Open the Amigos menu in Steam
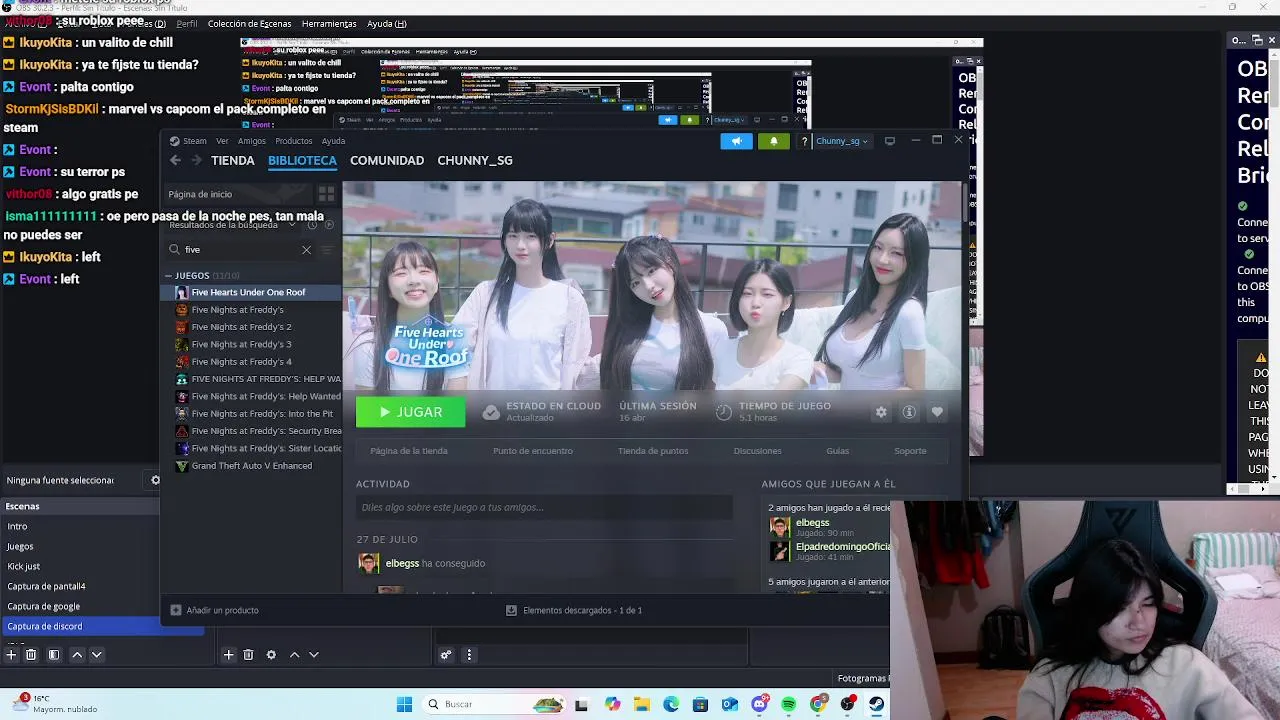Screen dimensions: 1280x720 tap(252, 141)
